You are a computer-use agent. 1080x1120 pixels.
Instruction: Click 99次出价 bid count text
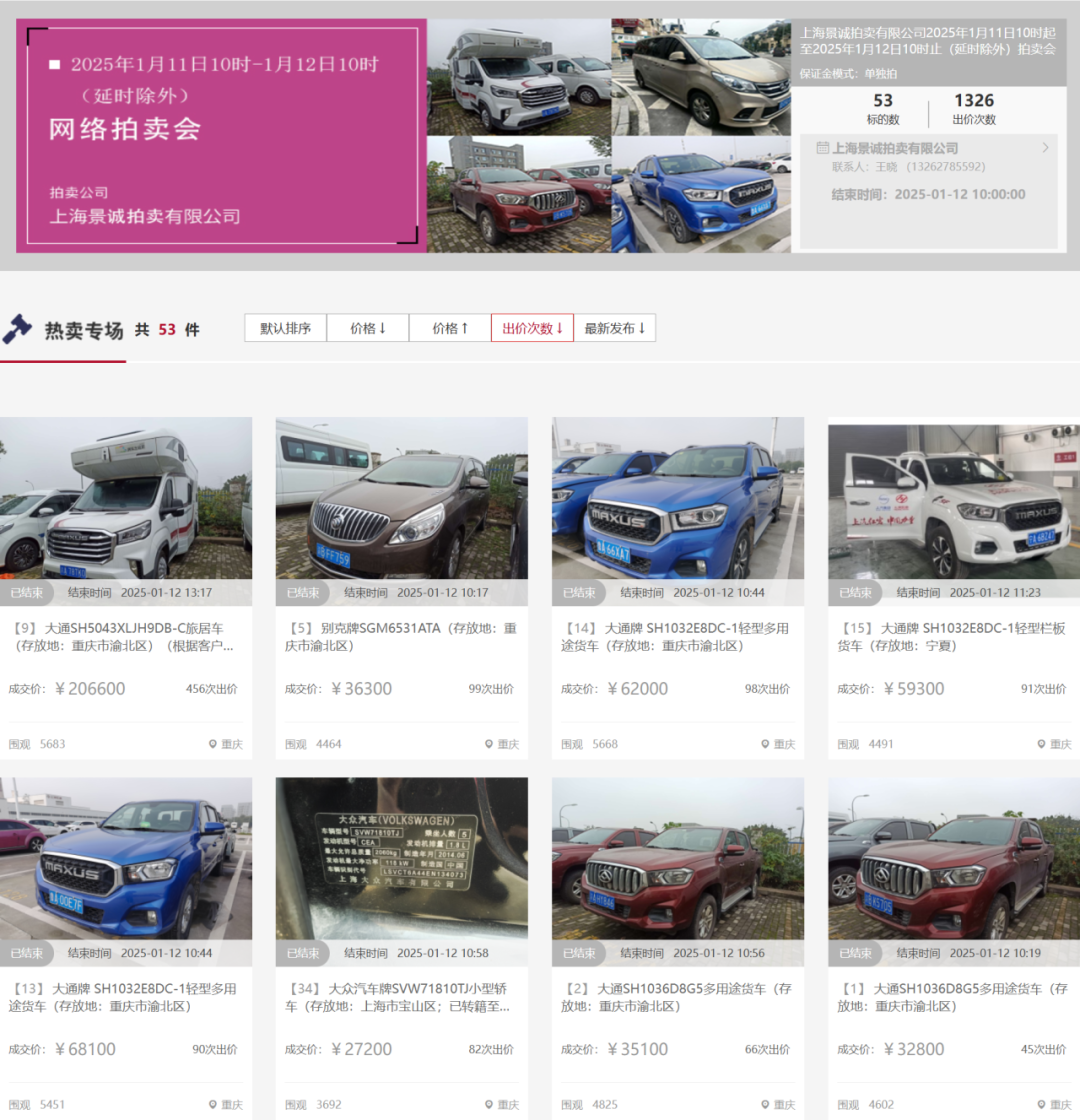tap(491, 689)
